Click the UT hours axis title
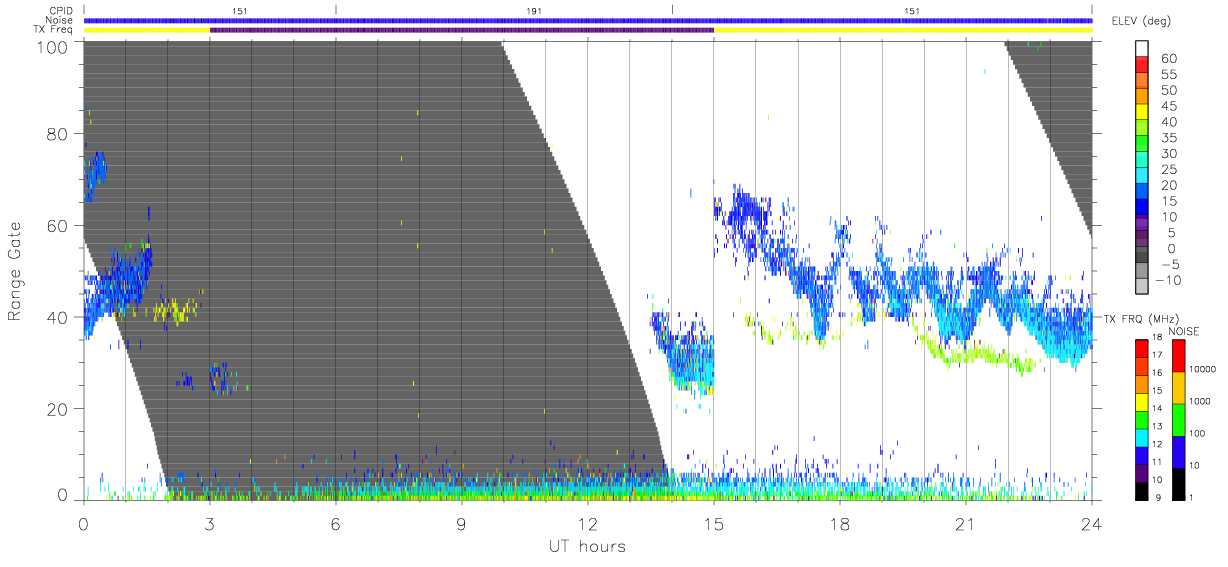This screenshot has height=567, width=1228. click(588, 547)
